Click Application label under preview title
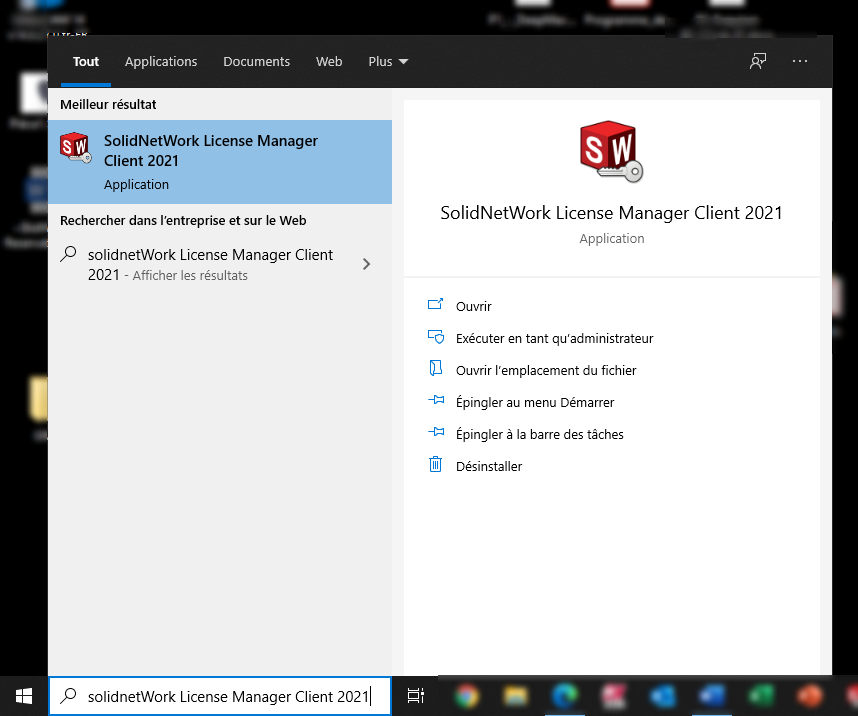This screenshot has height=716, width=858. coord(612,239)
